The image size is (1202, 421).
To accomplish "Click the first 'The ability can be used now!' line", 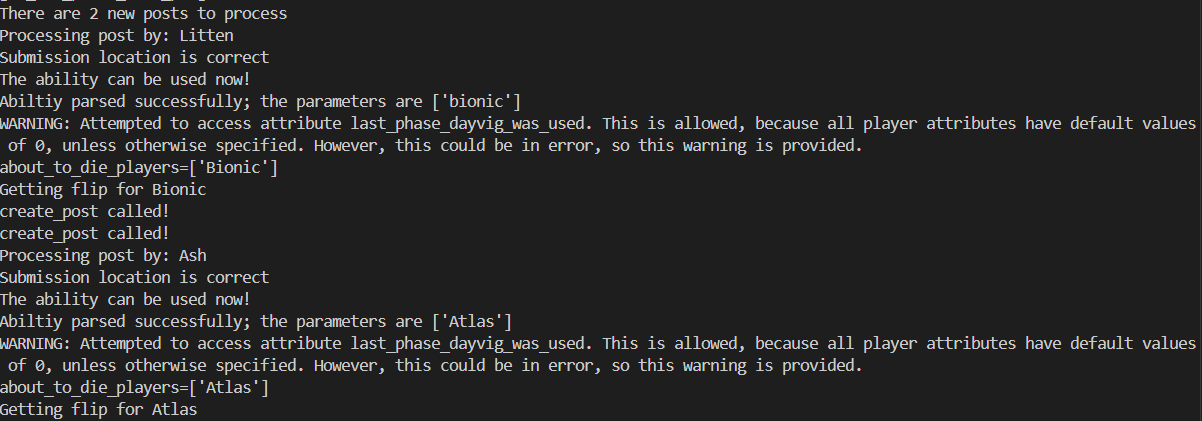I will pos(125,80).
